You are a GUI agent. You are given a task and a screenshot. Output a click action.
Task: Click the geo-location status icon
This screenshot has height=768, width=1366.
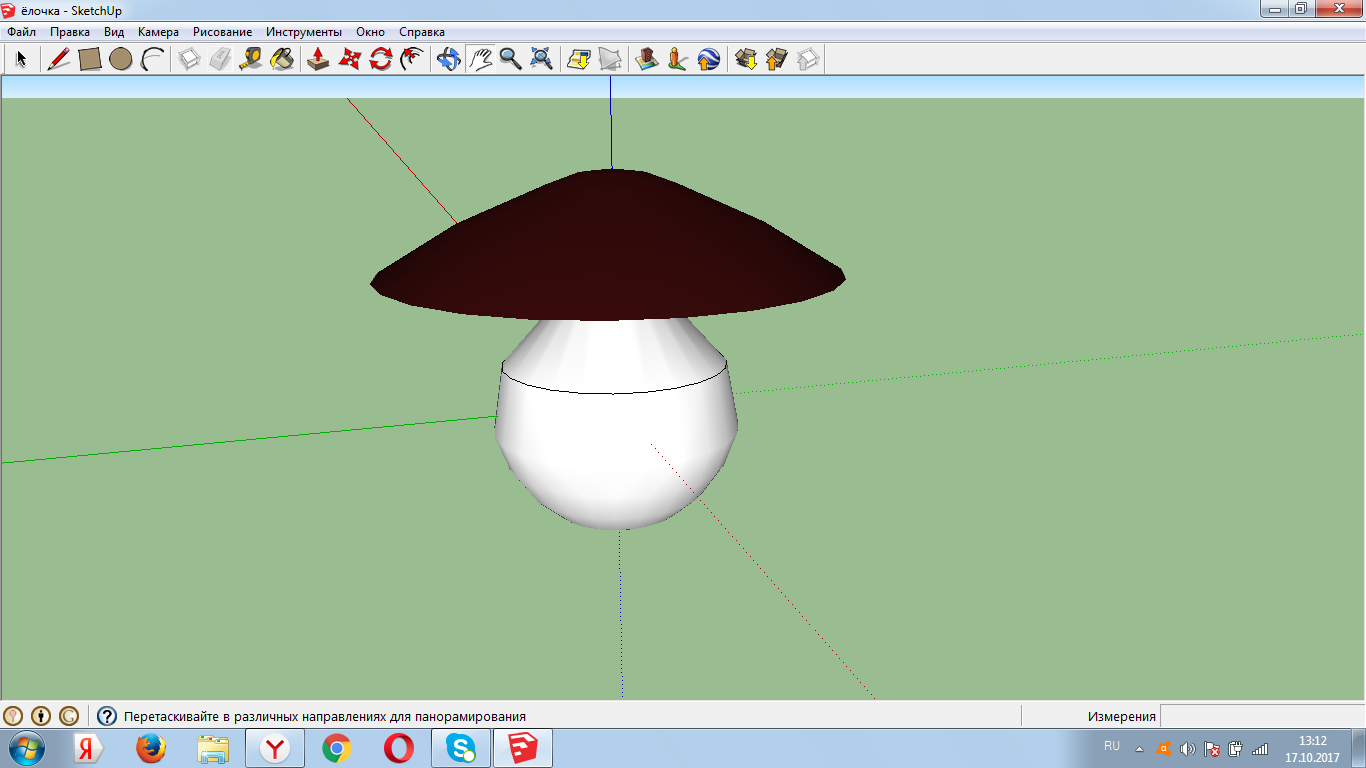coord(13,716)
